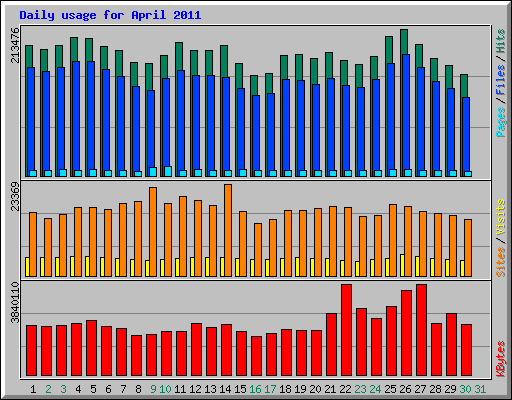Viewport: 512px width, 400px height.
Task: Click the 213476 axis value
Action: (x=15, y=46)
